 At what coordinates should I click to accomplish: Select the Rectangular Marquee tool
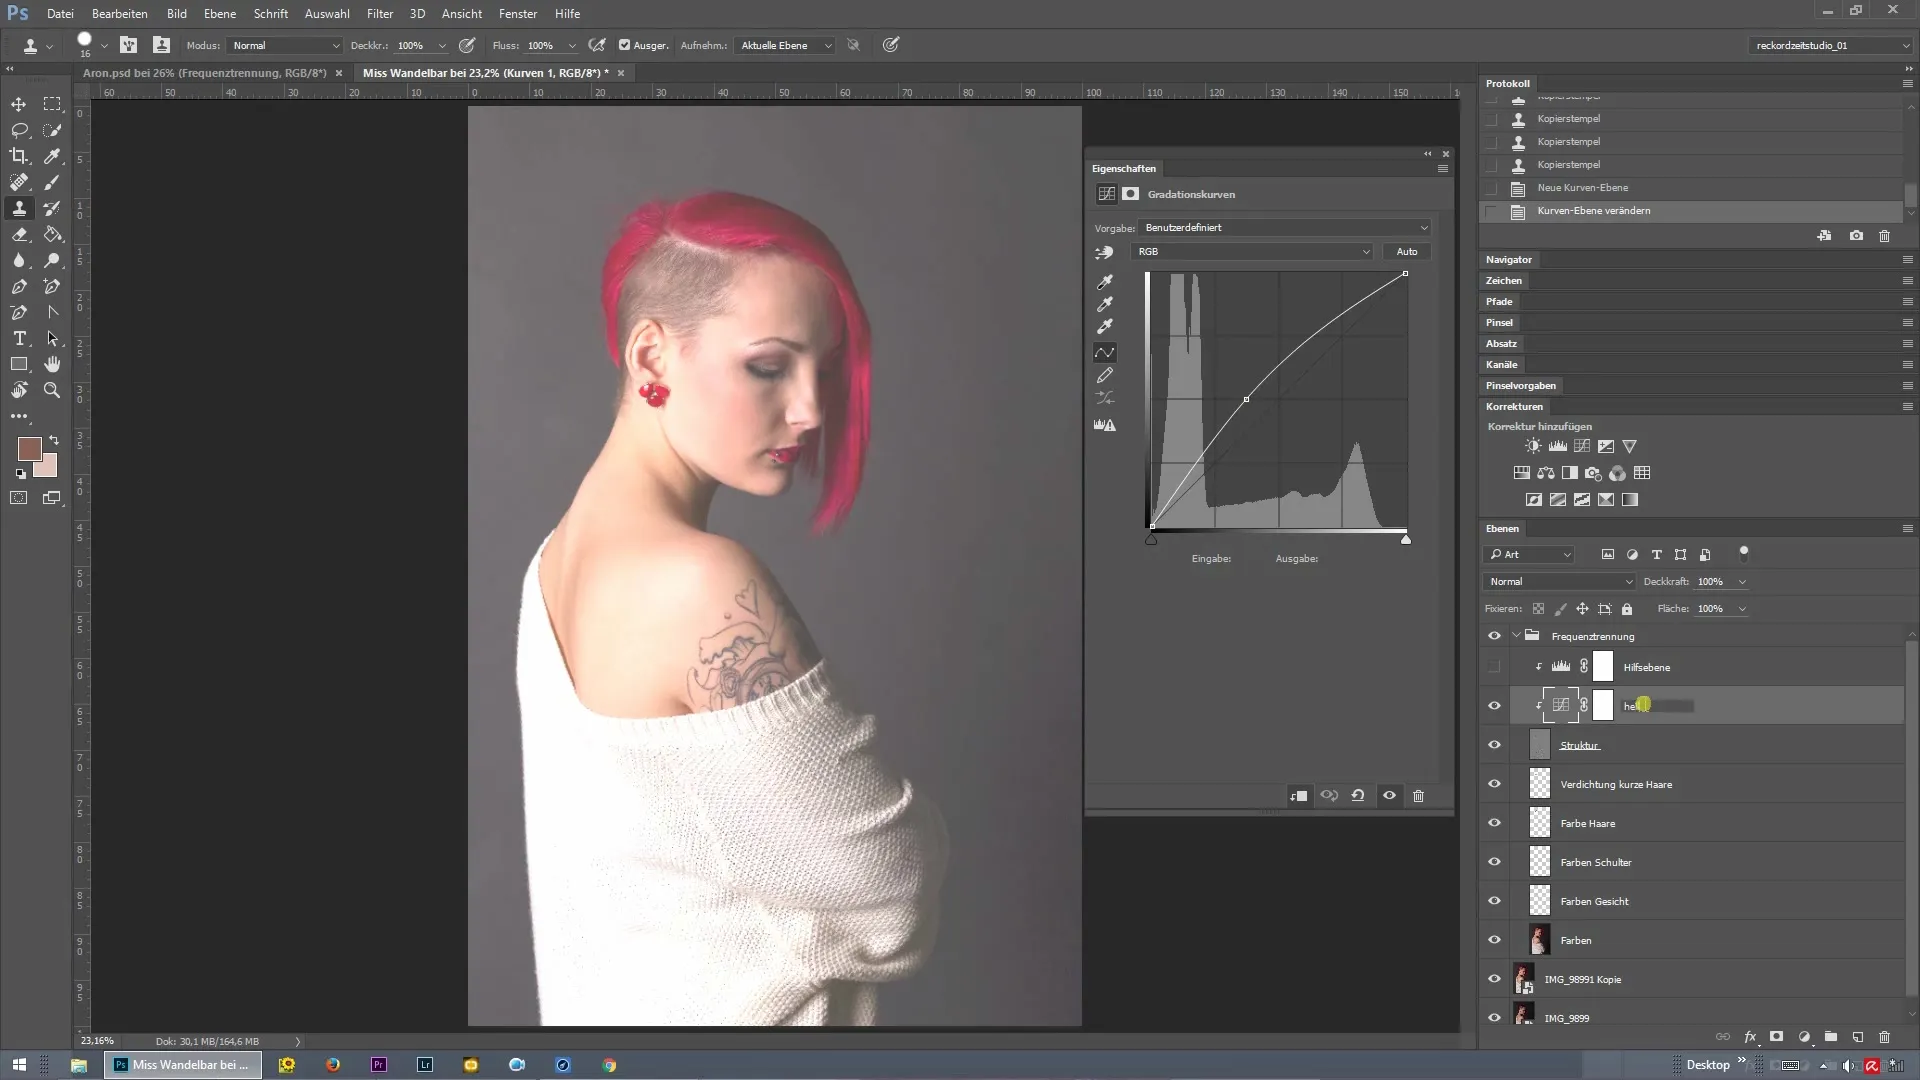(x=52, y=104)
